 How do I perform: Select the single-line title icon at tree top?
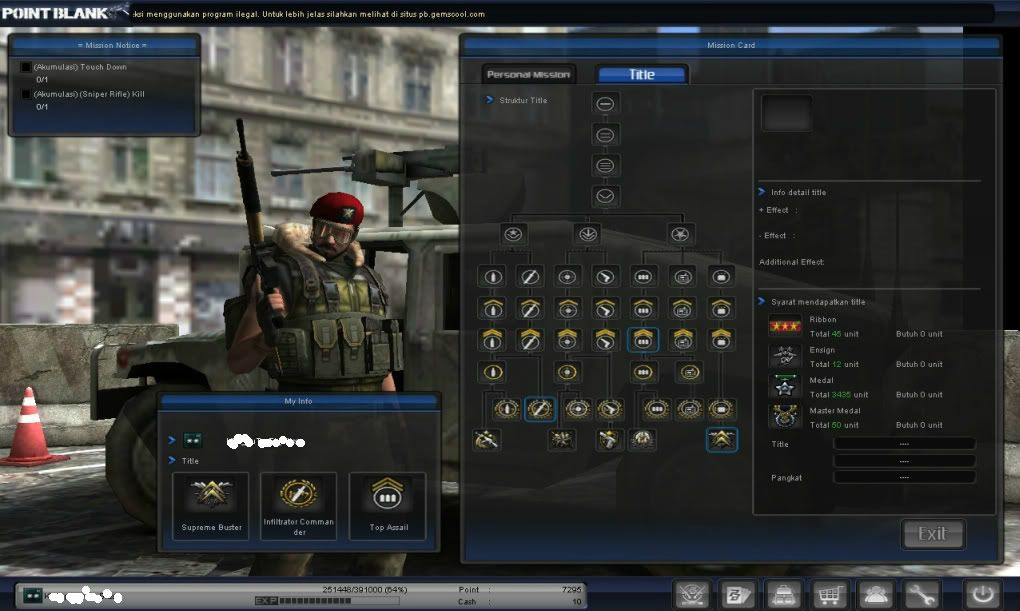click(x=605, y=103)
